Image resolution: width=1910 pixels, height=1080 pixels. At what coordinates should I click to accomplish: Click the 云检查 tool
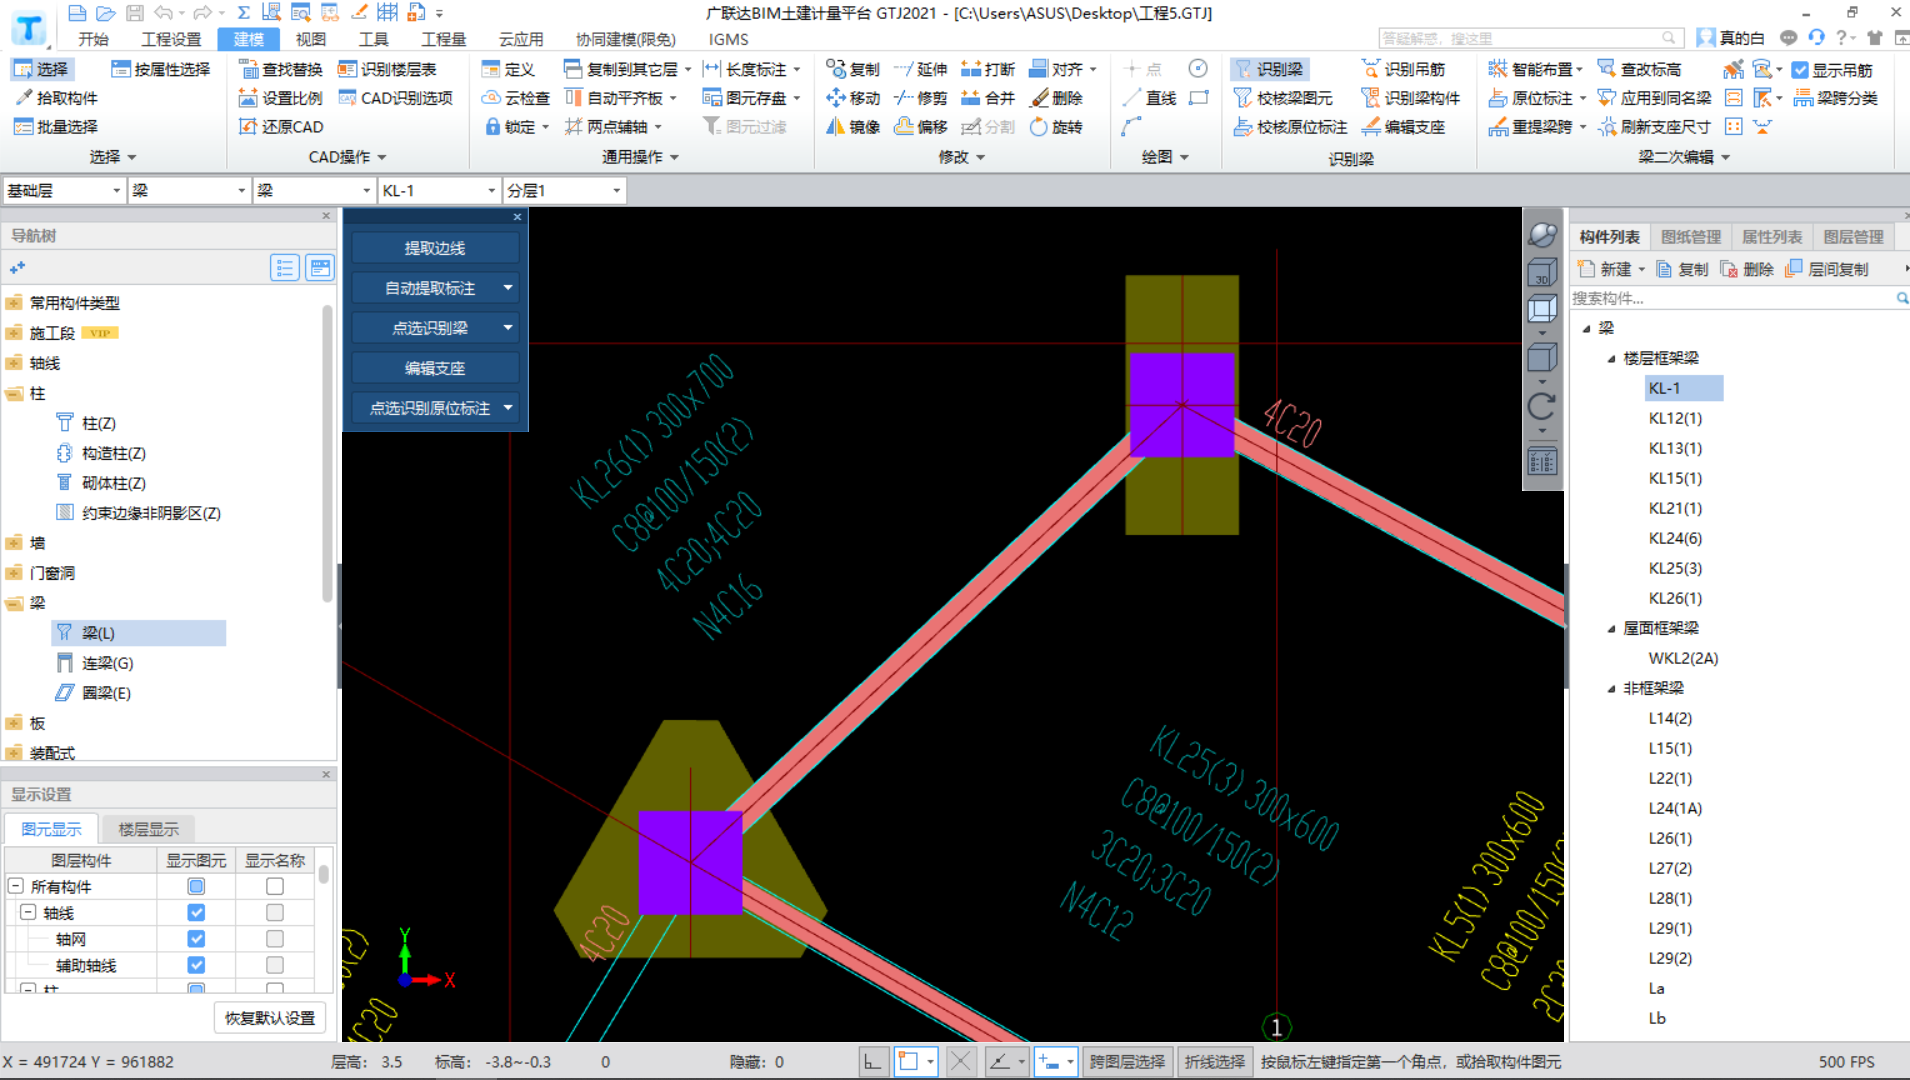[515, 98]
